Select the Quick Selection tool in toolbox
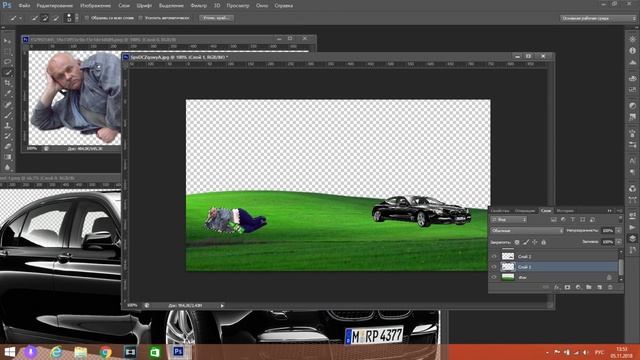Viewport: 640px width, 360px height. [x=7, y=73]
